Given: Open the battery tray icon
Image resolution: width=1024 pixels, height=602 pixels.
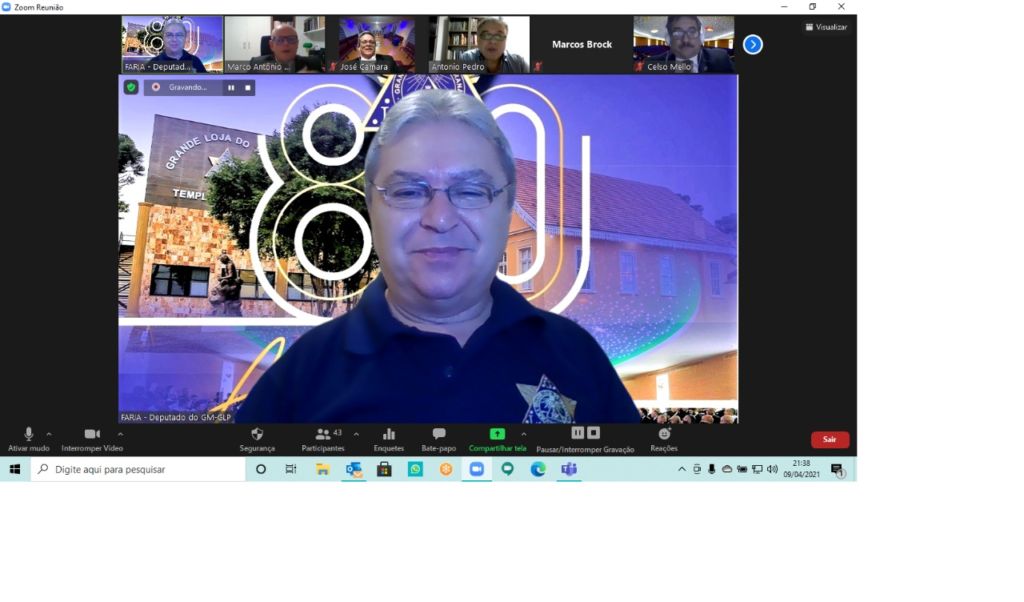Looking at the screenshot, I should (742, 469).
